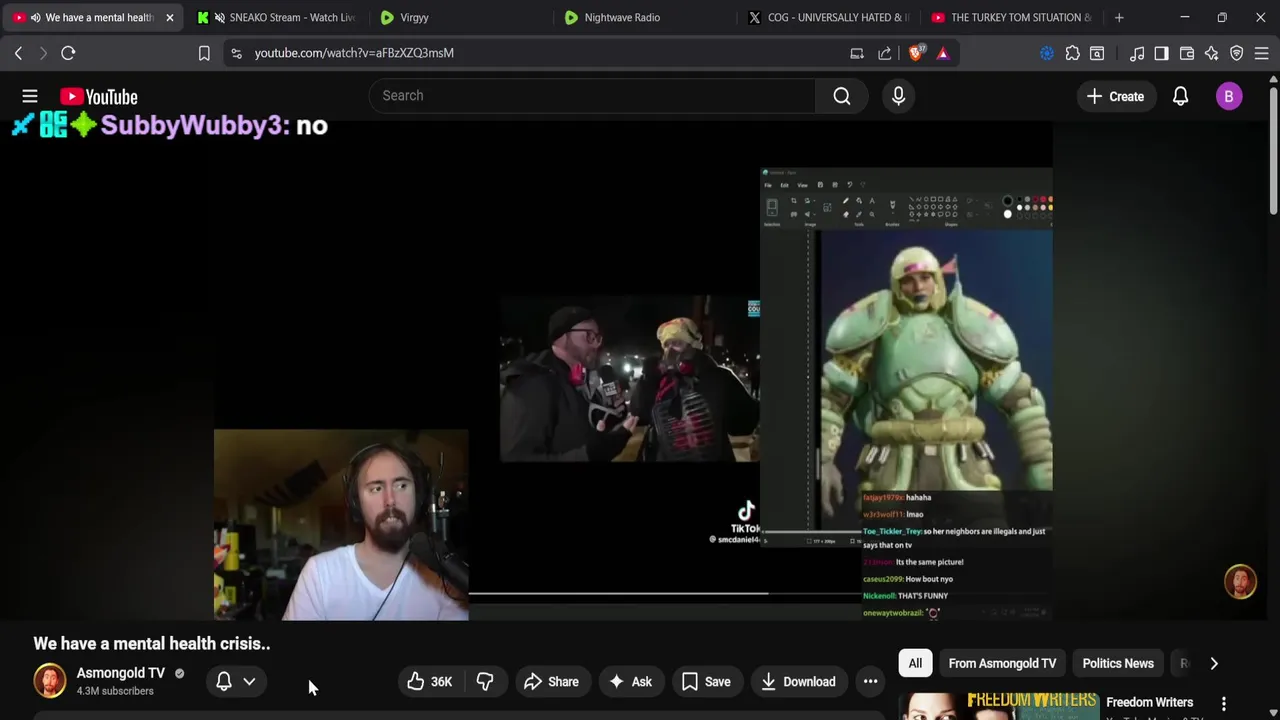The width and height of the screenshot is (1280, 720).
Task: Switch to COG - UNIVERSALLY HATED tab
Action: [x=829, y=17]
